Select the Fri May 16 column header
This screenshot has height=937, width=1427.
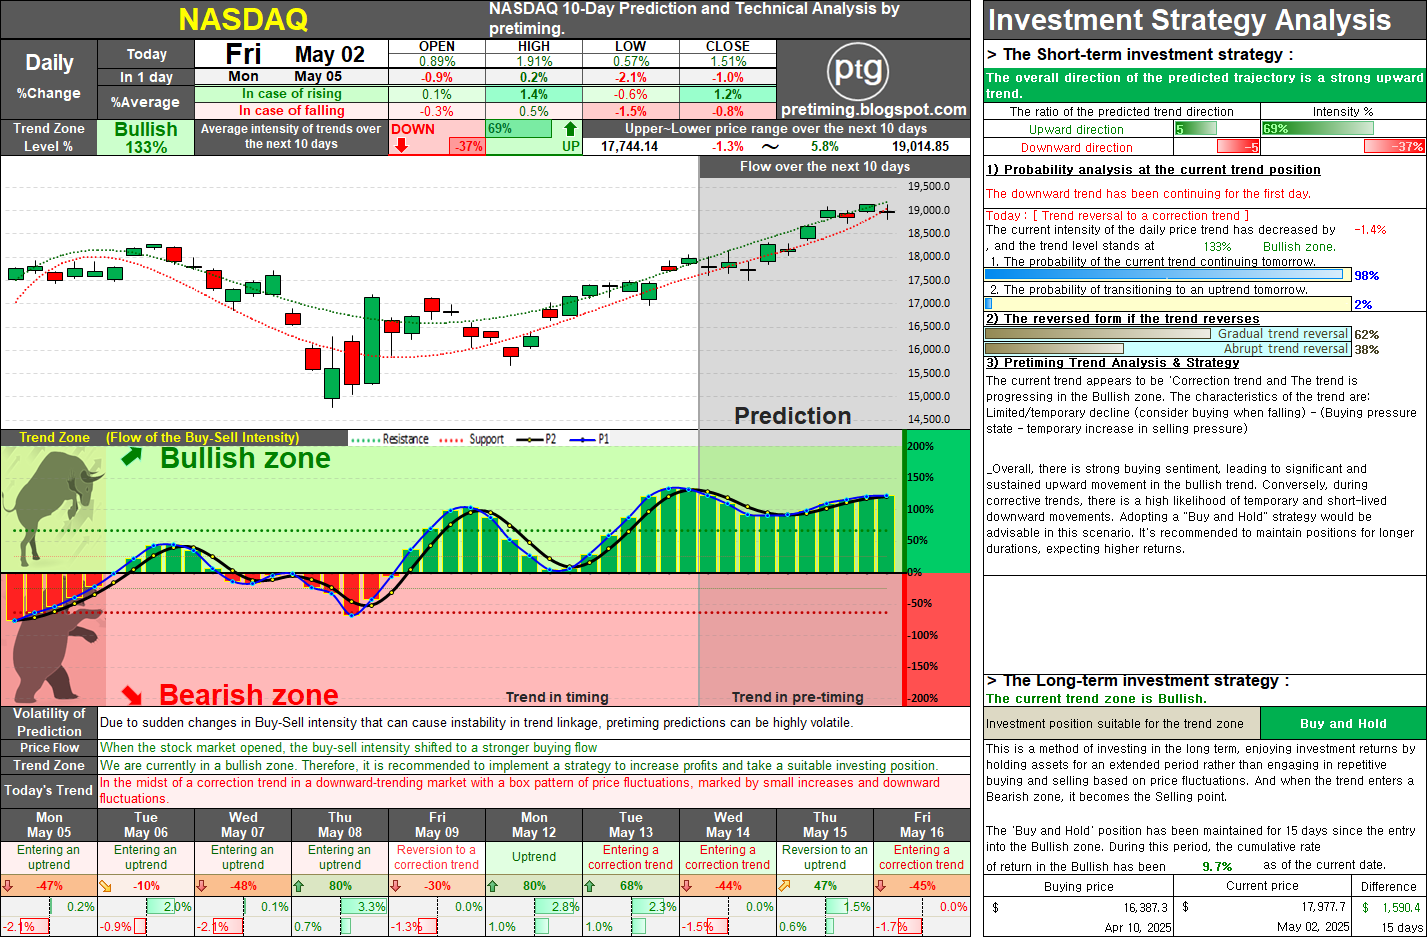pos(922,825)
